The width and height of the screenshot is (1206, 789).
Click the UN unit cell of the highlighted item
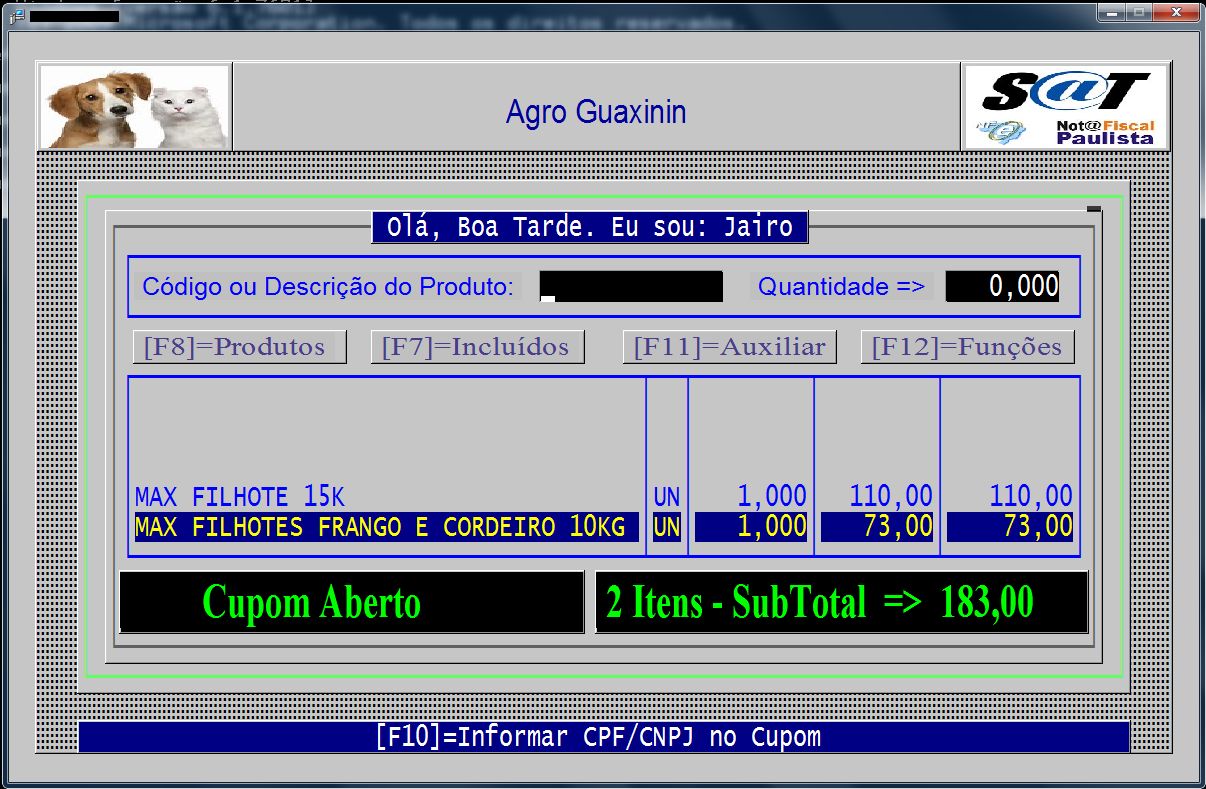[x=666, y=527]
